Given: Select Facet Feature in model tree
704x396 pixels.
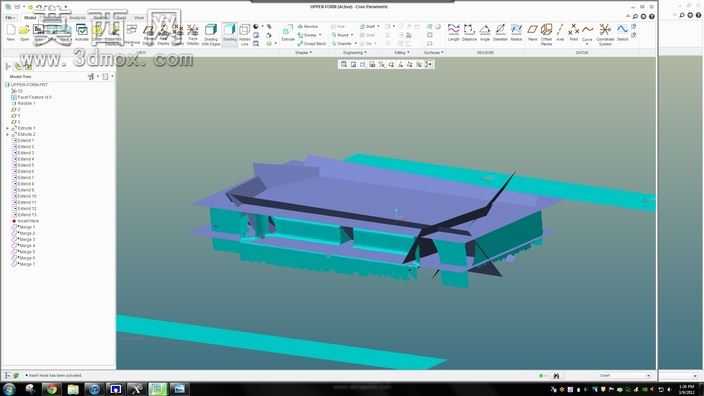Looking at the screenshot, I should pos(34,97).
